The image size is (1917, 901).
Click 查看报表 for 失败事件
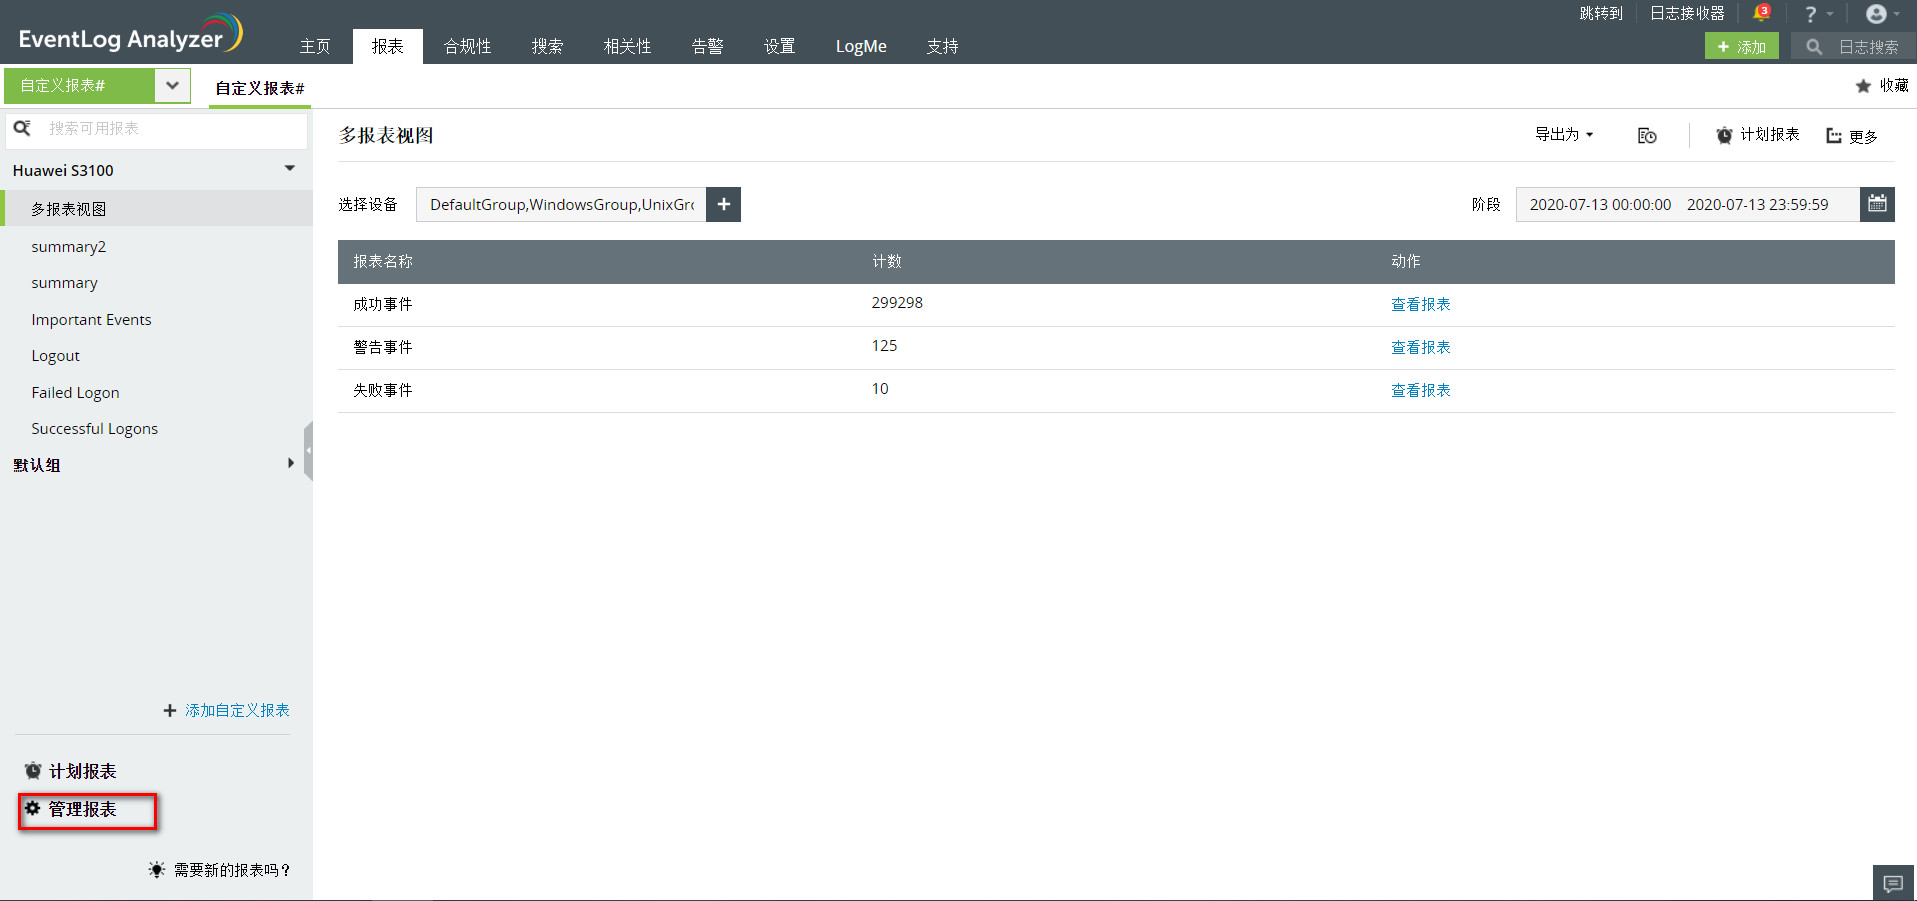(1419, 390)
